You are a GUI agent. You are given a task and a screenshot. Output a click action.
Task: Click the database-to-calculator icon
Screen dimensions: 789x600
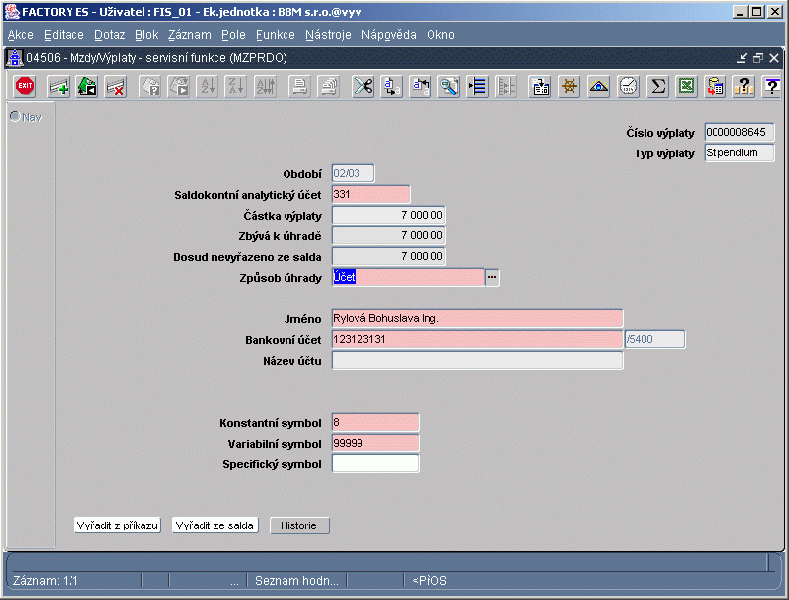click(715, 86)
